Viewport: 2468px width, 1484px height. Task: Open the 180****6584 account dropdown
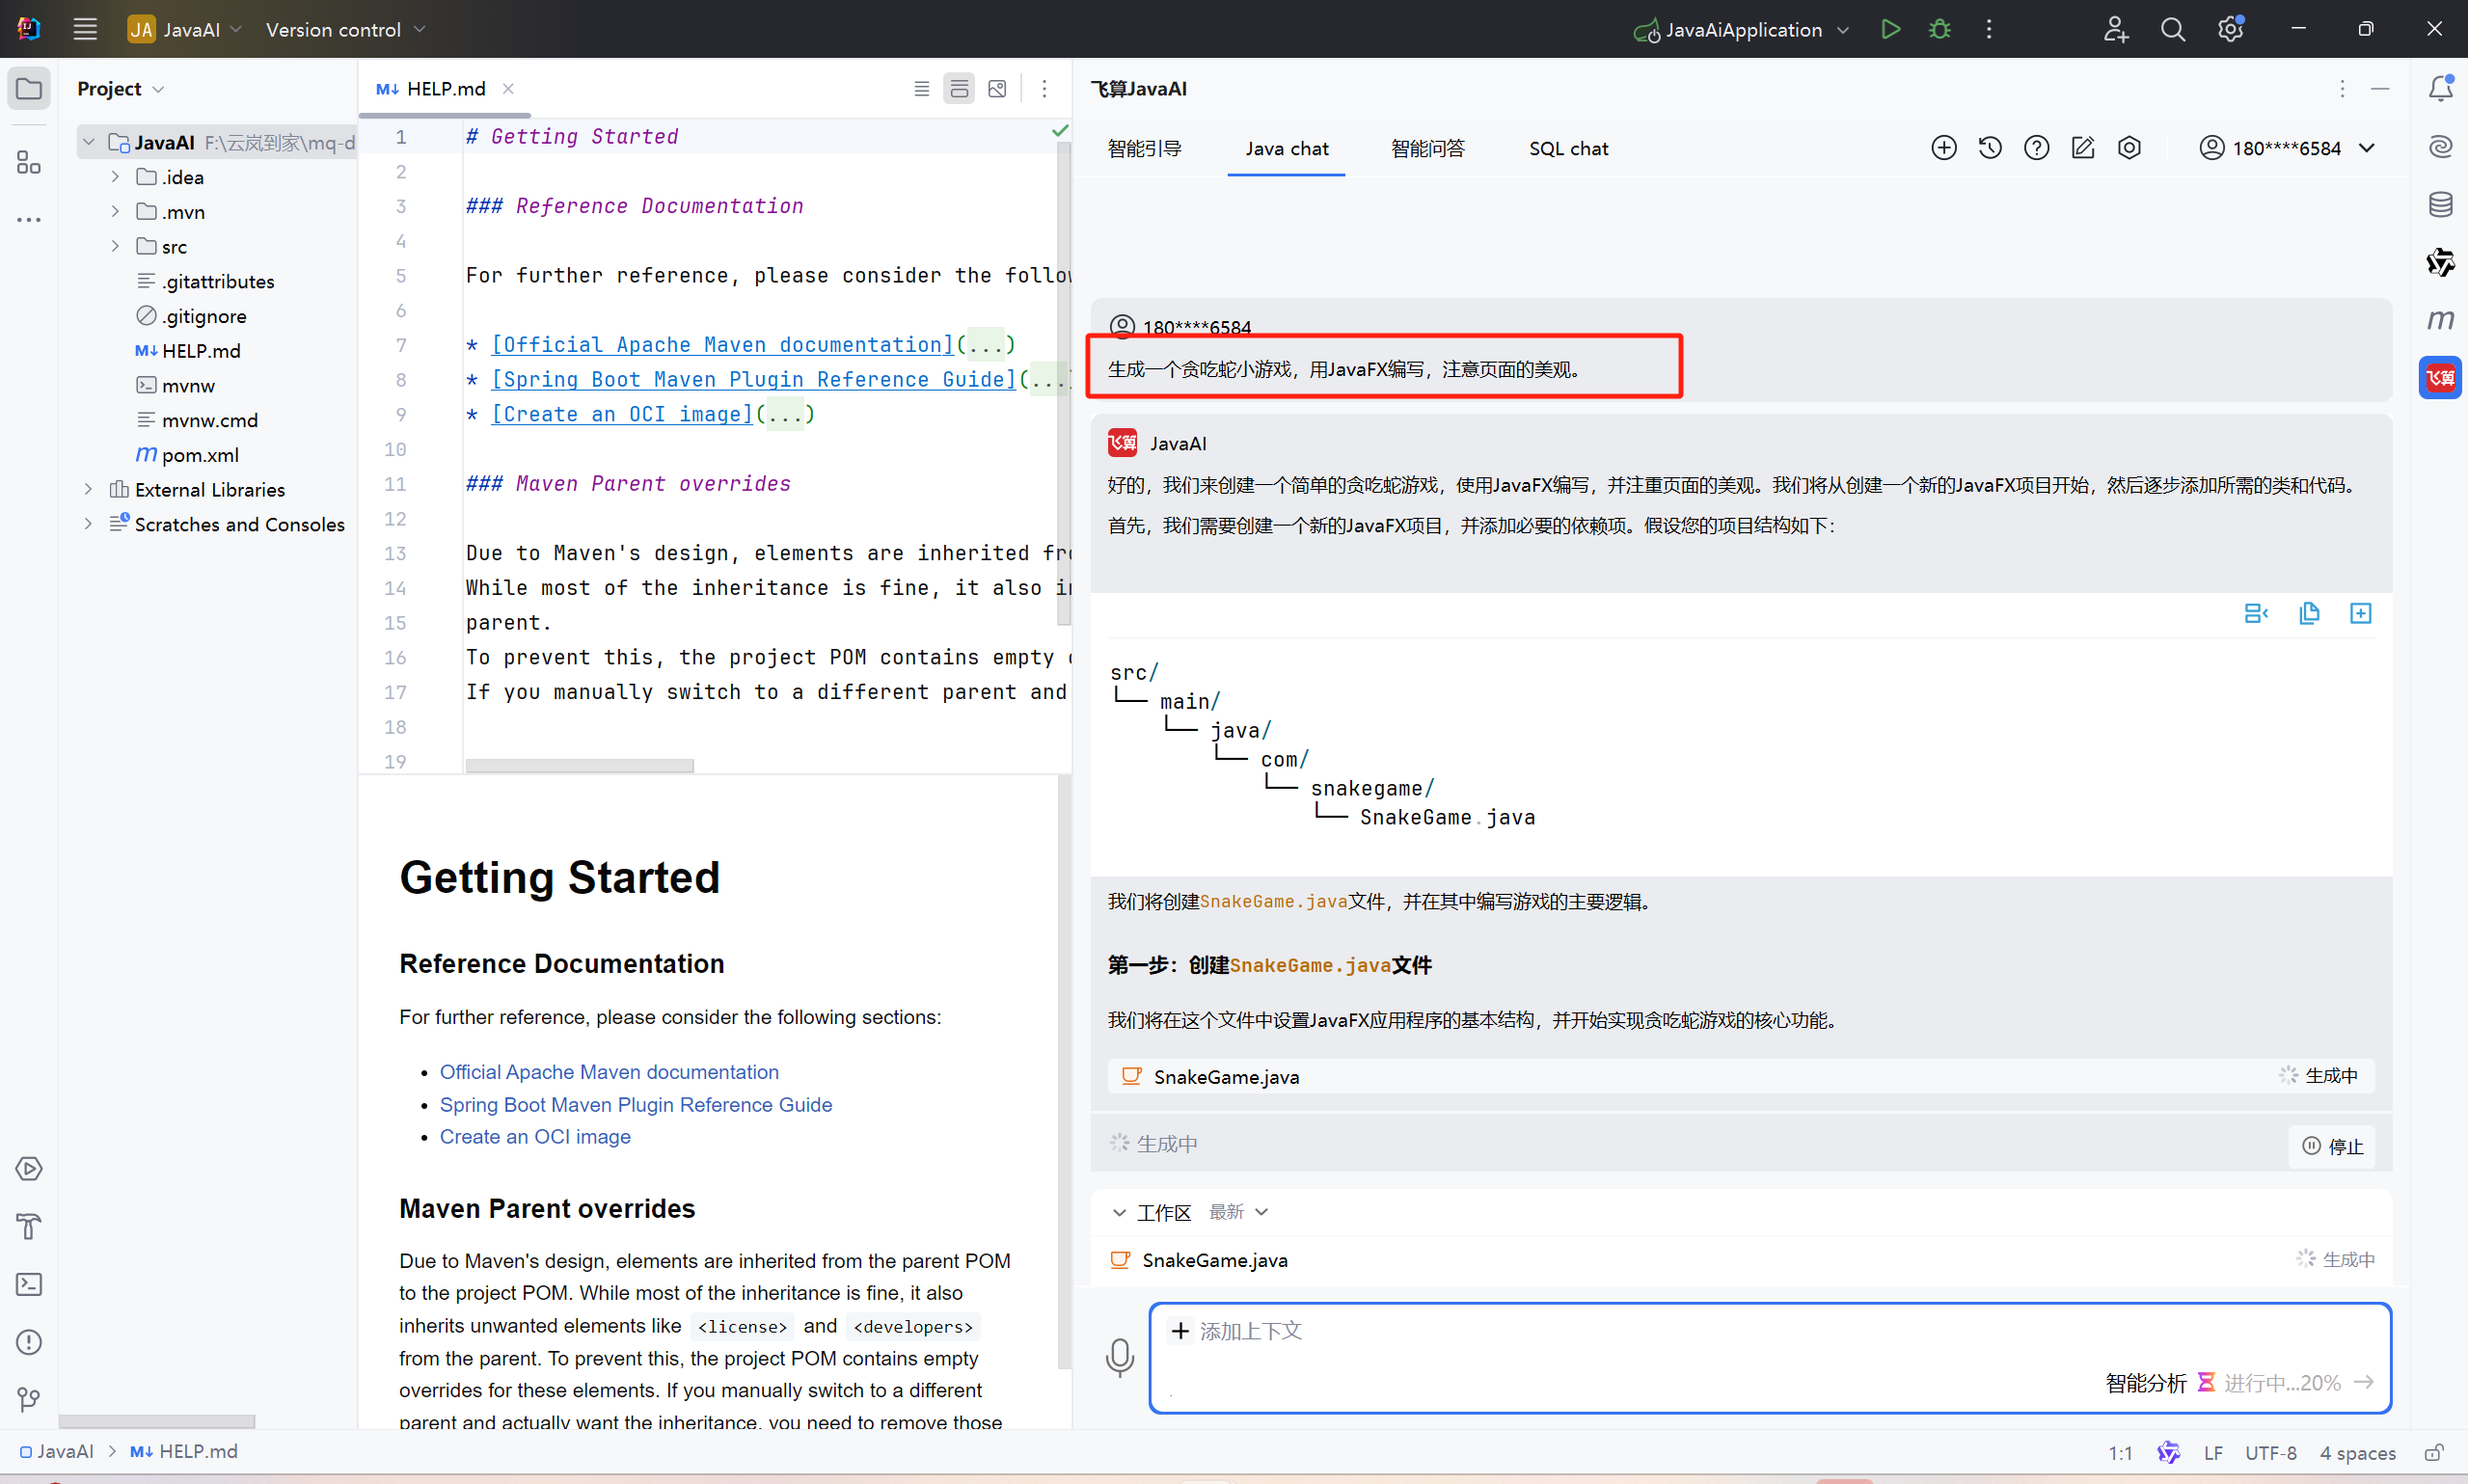click(2287, 148)
